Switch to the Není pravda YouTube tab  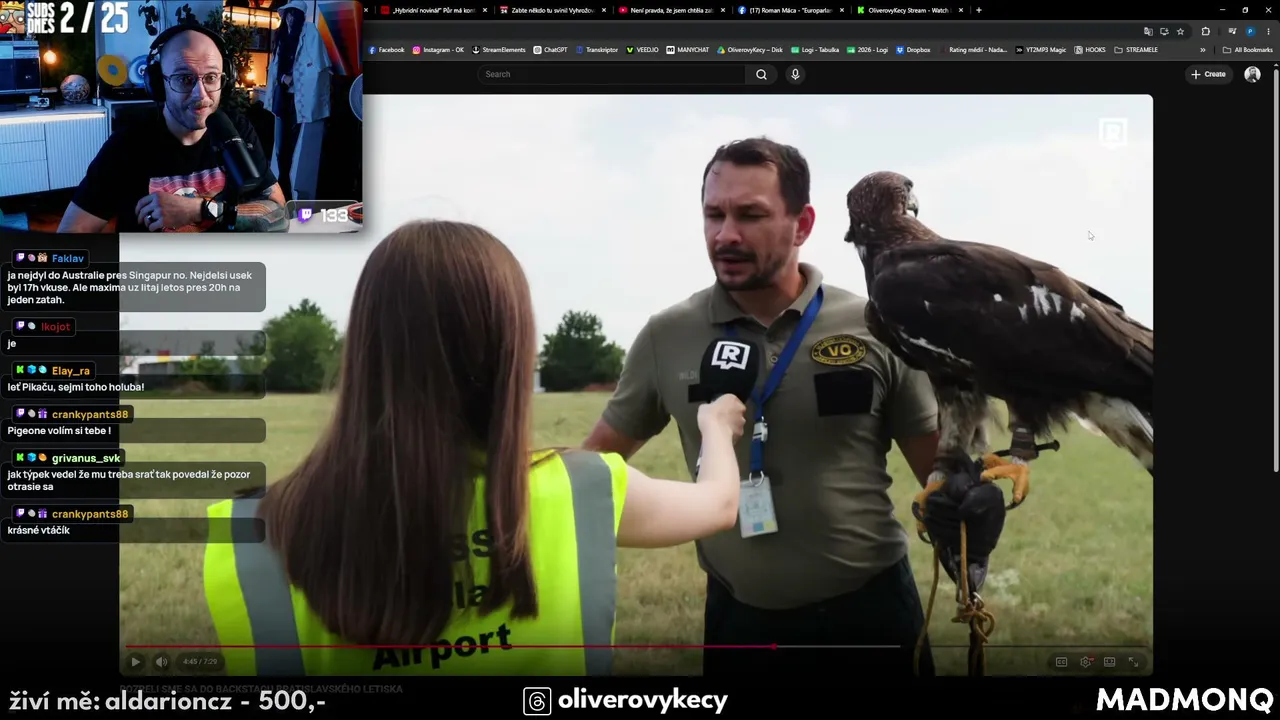point(666,10)
